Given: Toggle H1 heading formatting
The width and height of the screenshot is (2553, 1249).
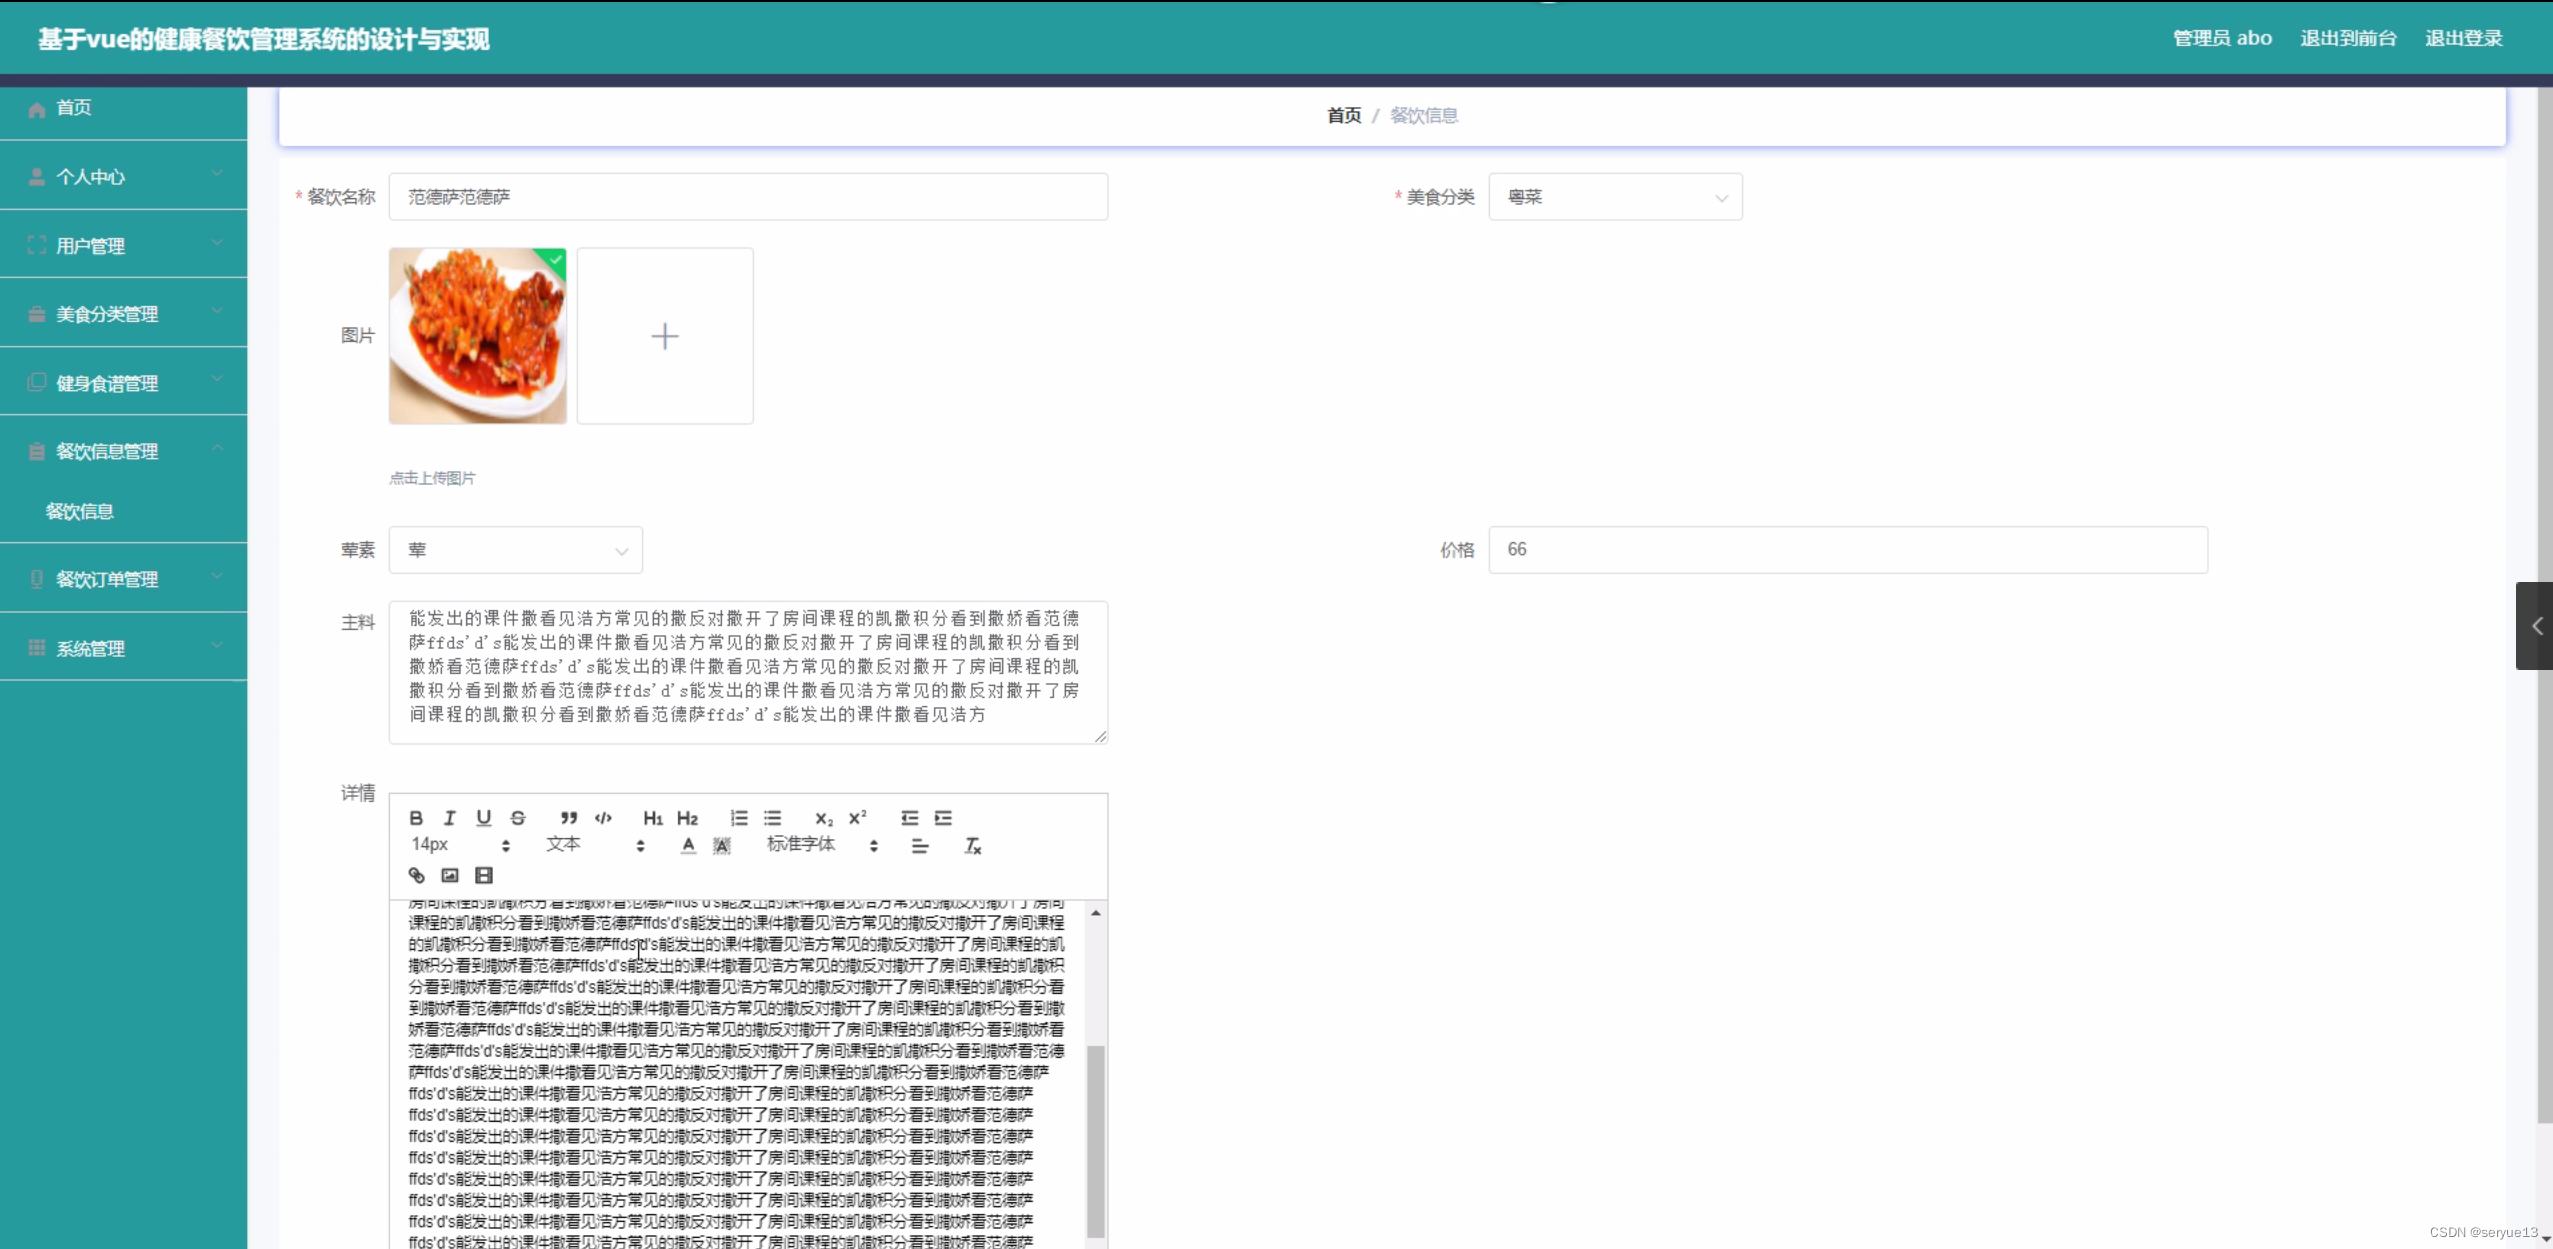Looking at the screenshot, I should tap(653, 818).
